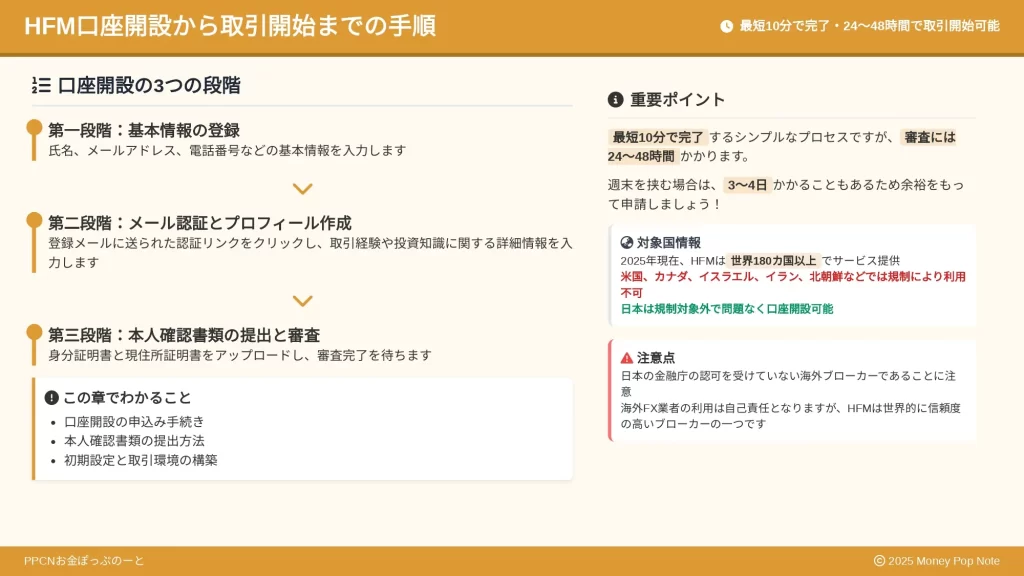Click the box heading この章でわかること
This screenshot has width=1024, height=576.
point(127,398)
